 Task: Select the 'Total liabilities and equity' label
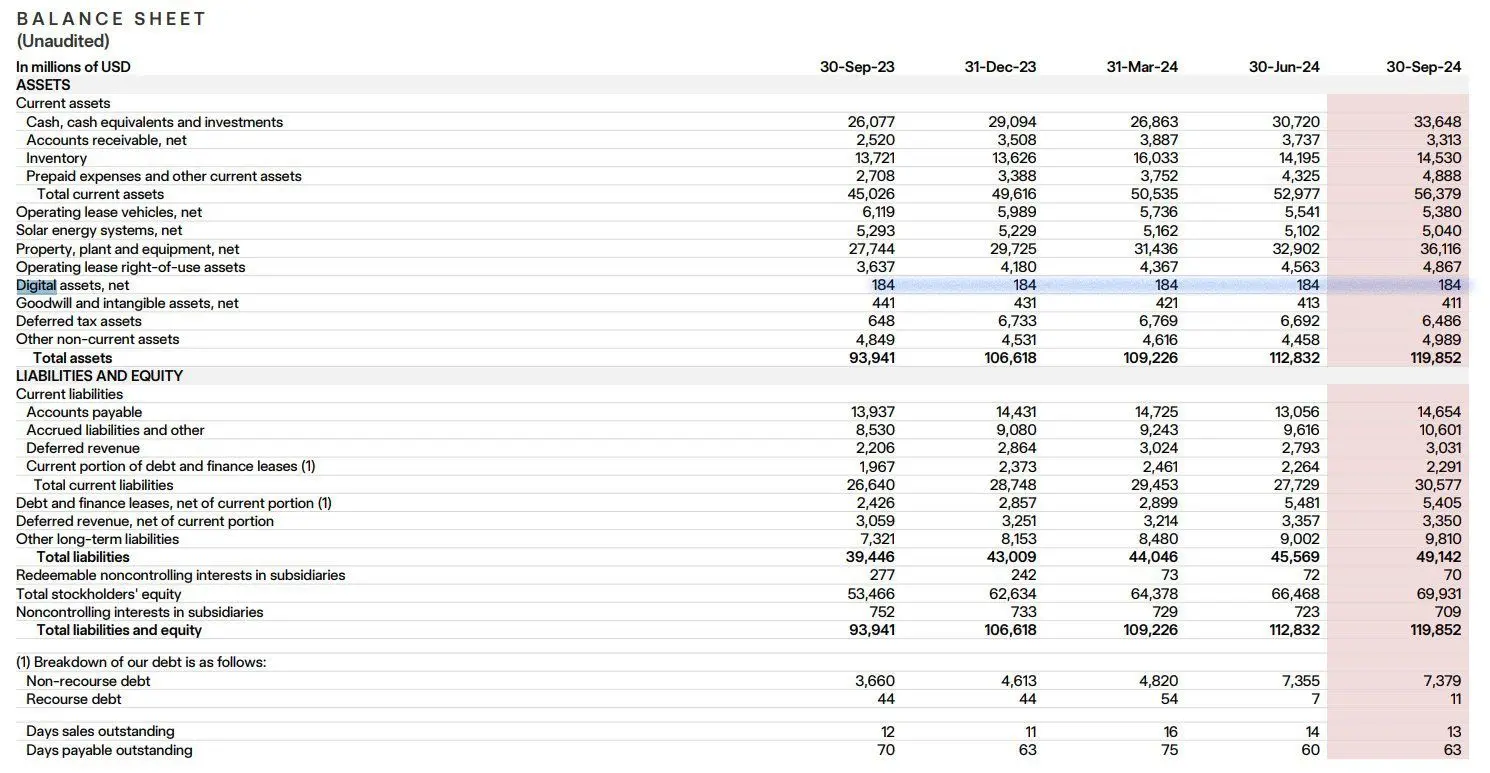pyautogui.click(x=119, y=630)
